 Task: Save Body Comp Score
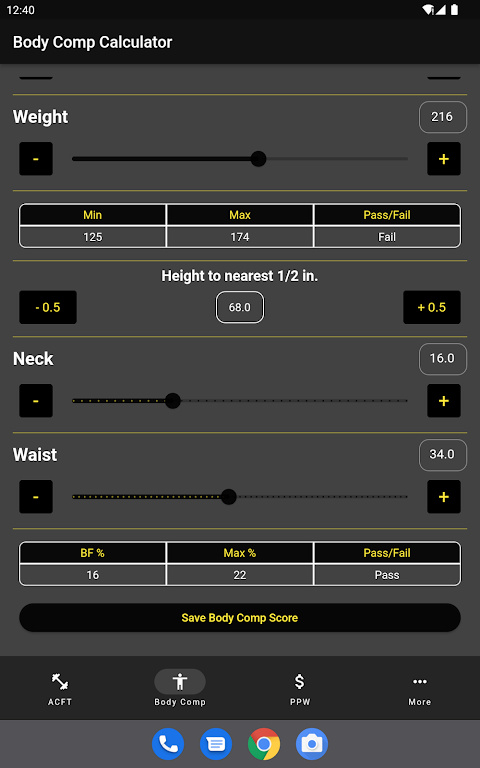(x=240, y=618)
